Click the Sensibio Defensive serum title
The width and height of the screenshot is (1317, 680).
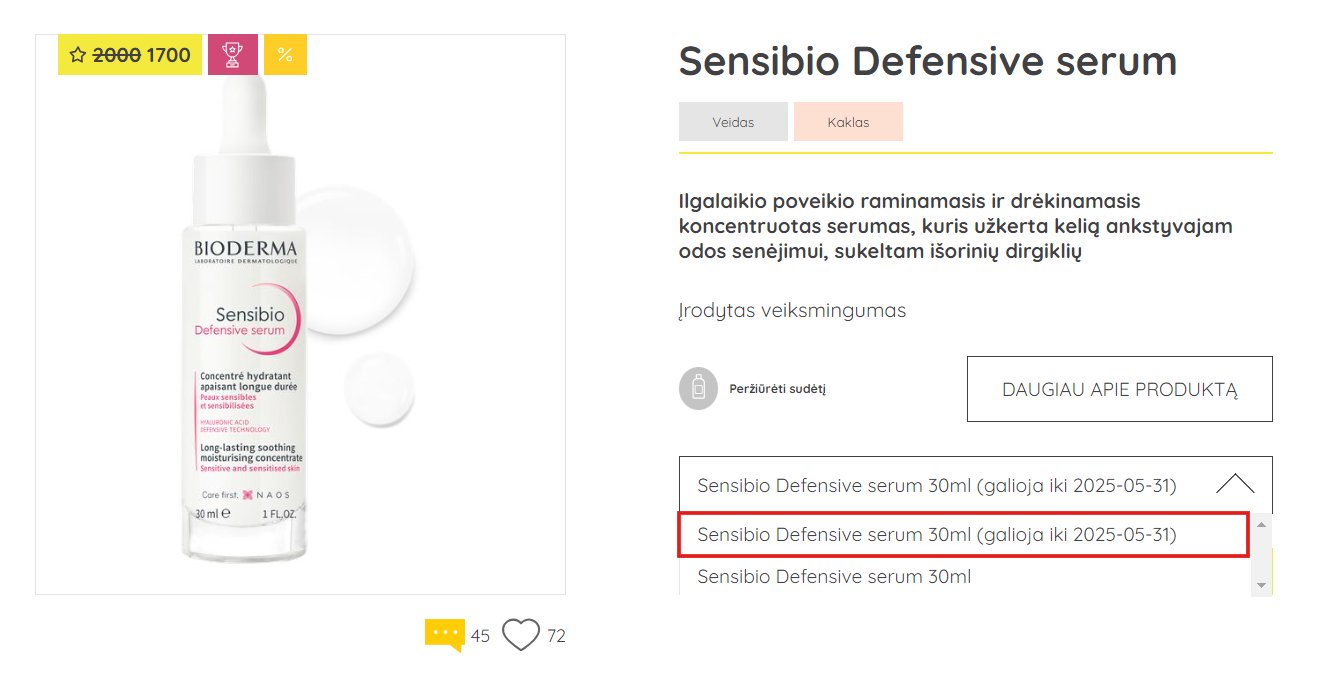[x=928, y=61]
